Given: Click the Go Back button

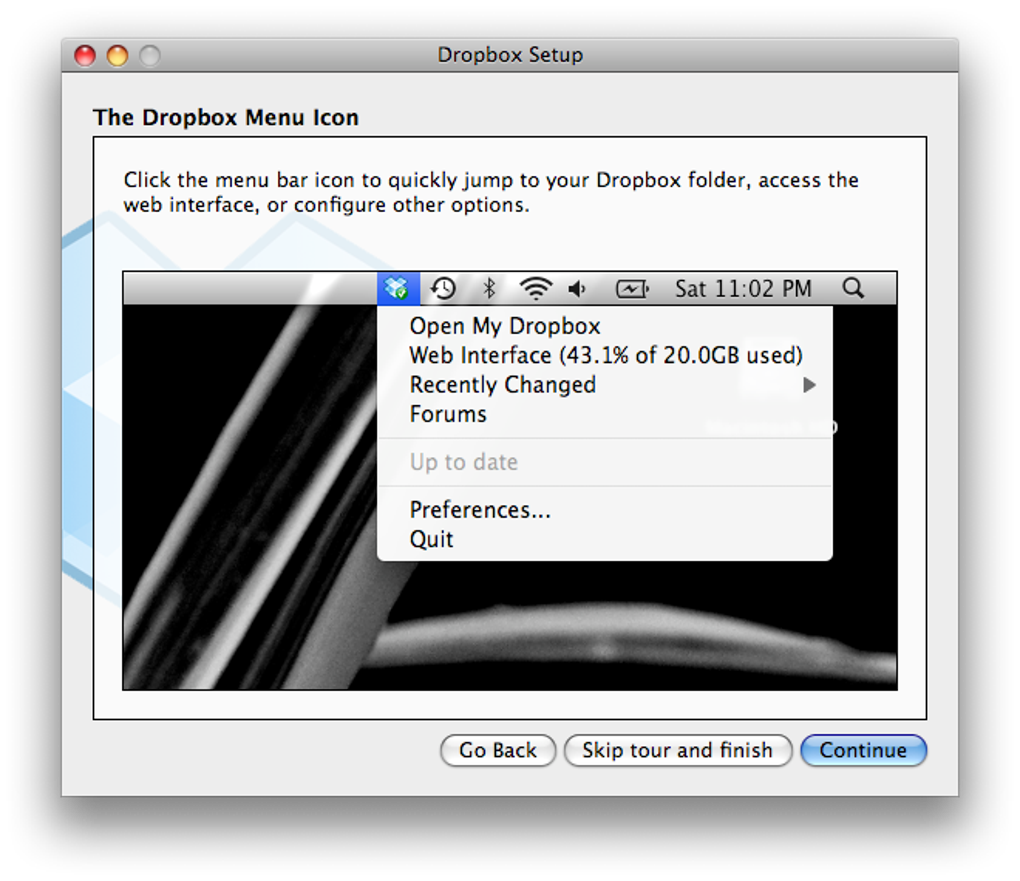Looking at the screenshot, I should (x=498, y=750).
